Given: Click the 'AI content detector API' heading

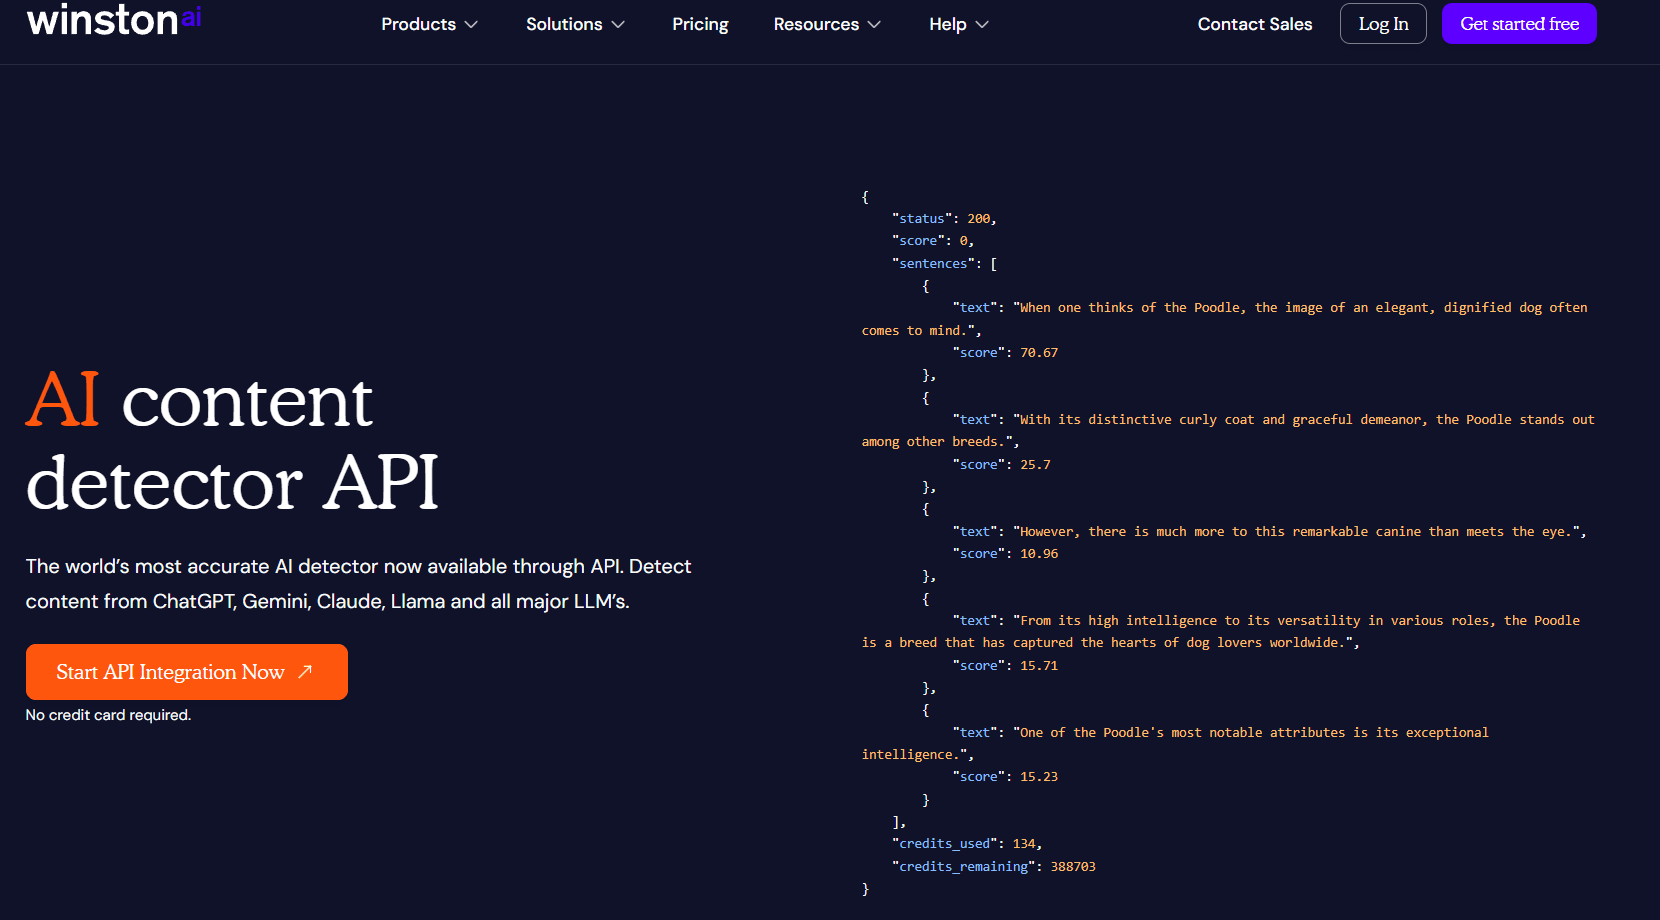Looking at the screenshot, I should [232, 441].
